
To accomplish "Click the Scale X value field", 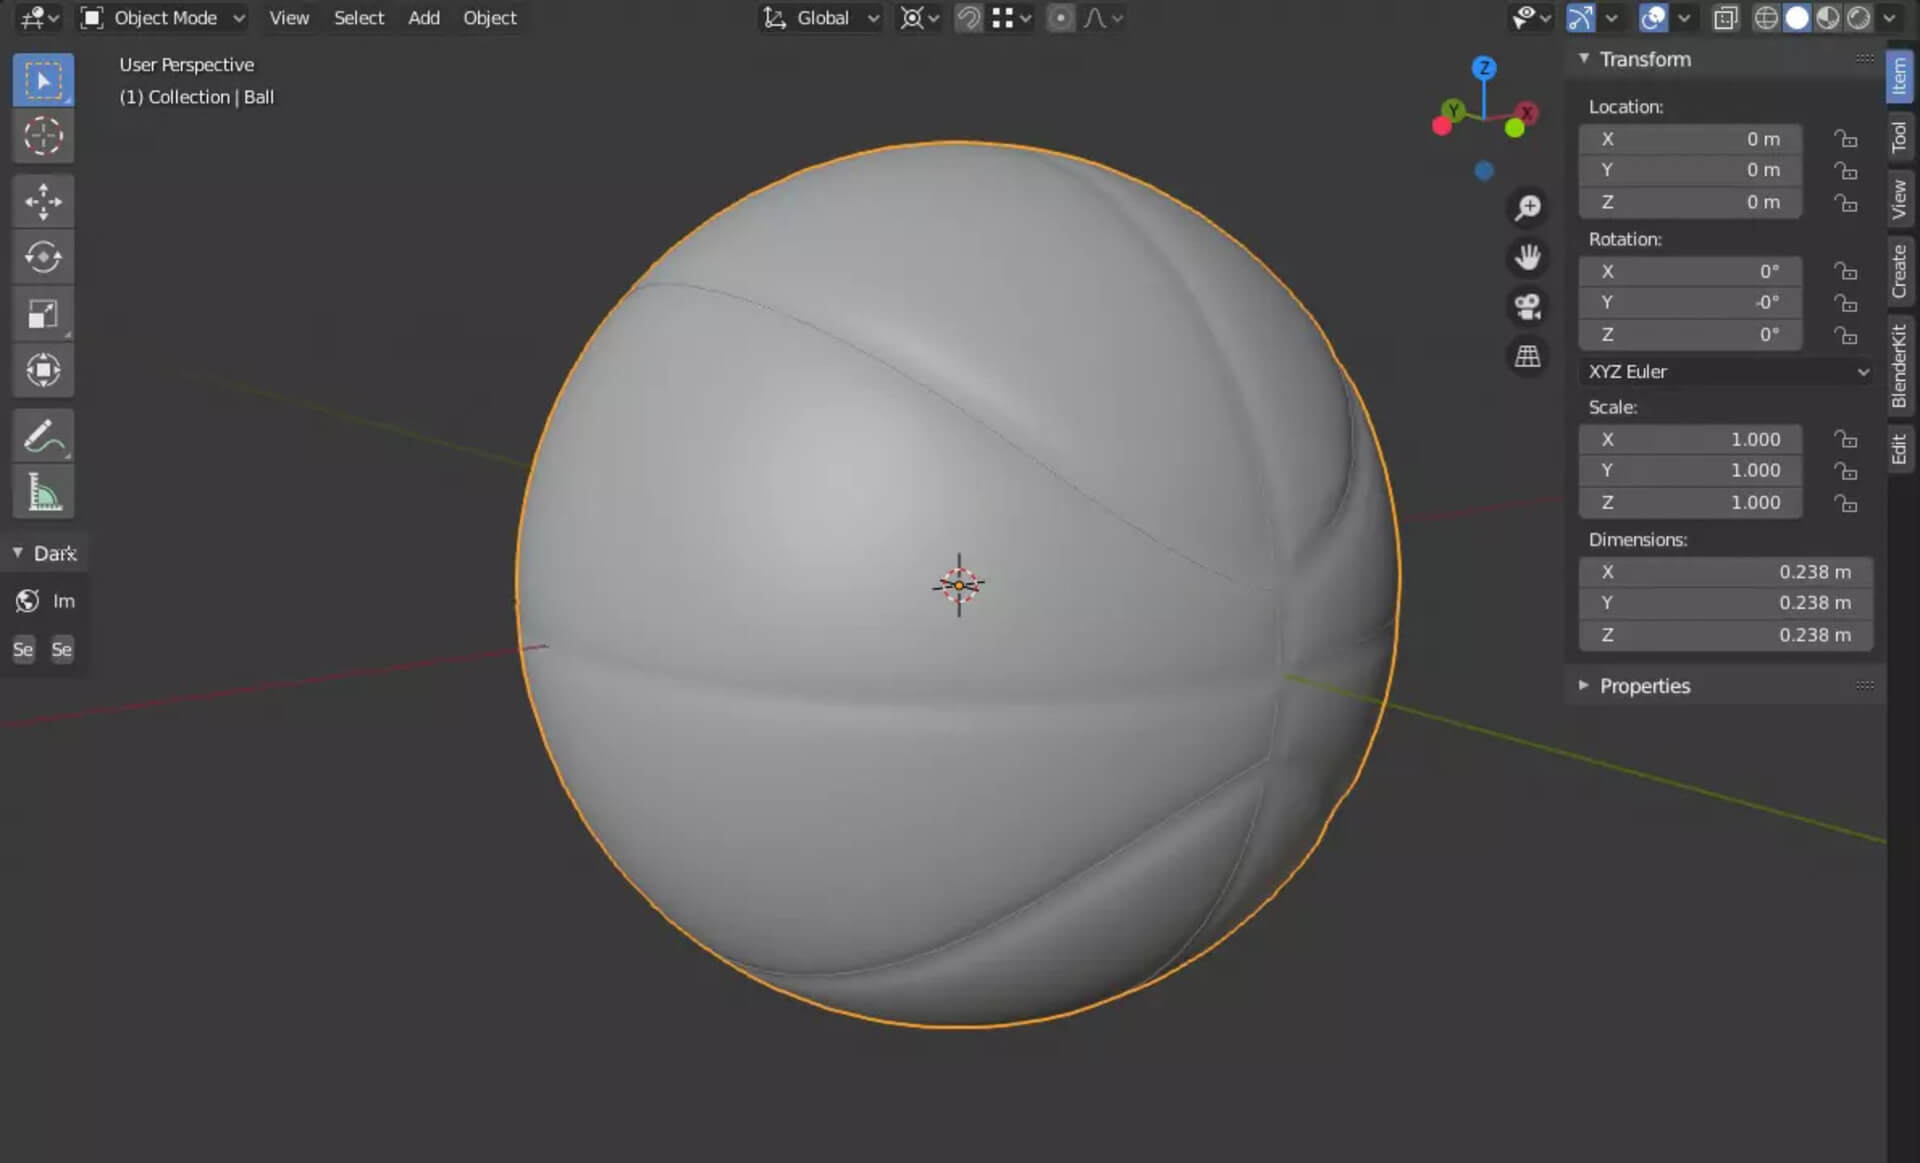I will click(x=1691, y=440).
